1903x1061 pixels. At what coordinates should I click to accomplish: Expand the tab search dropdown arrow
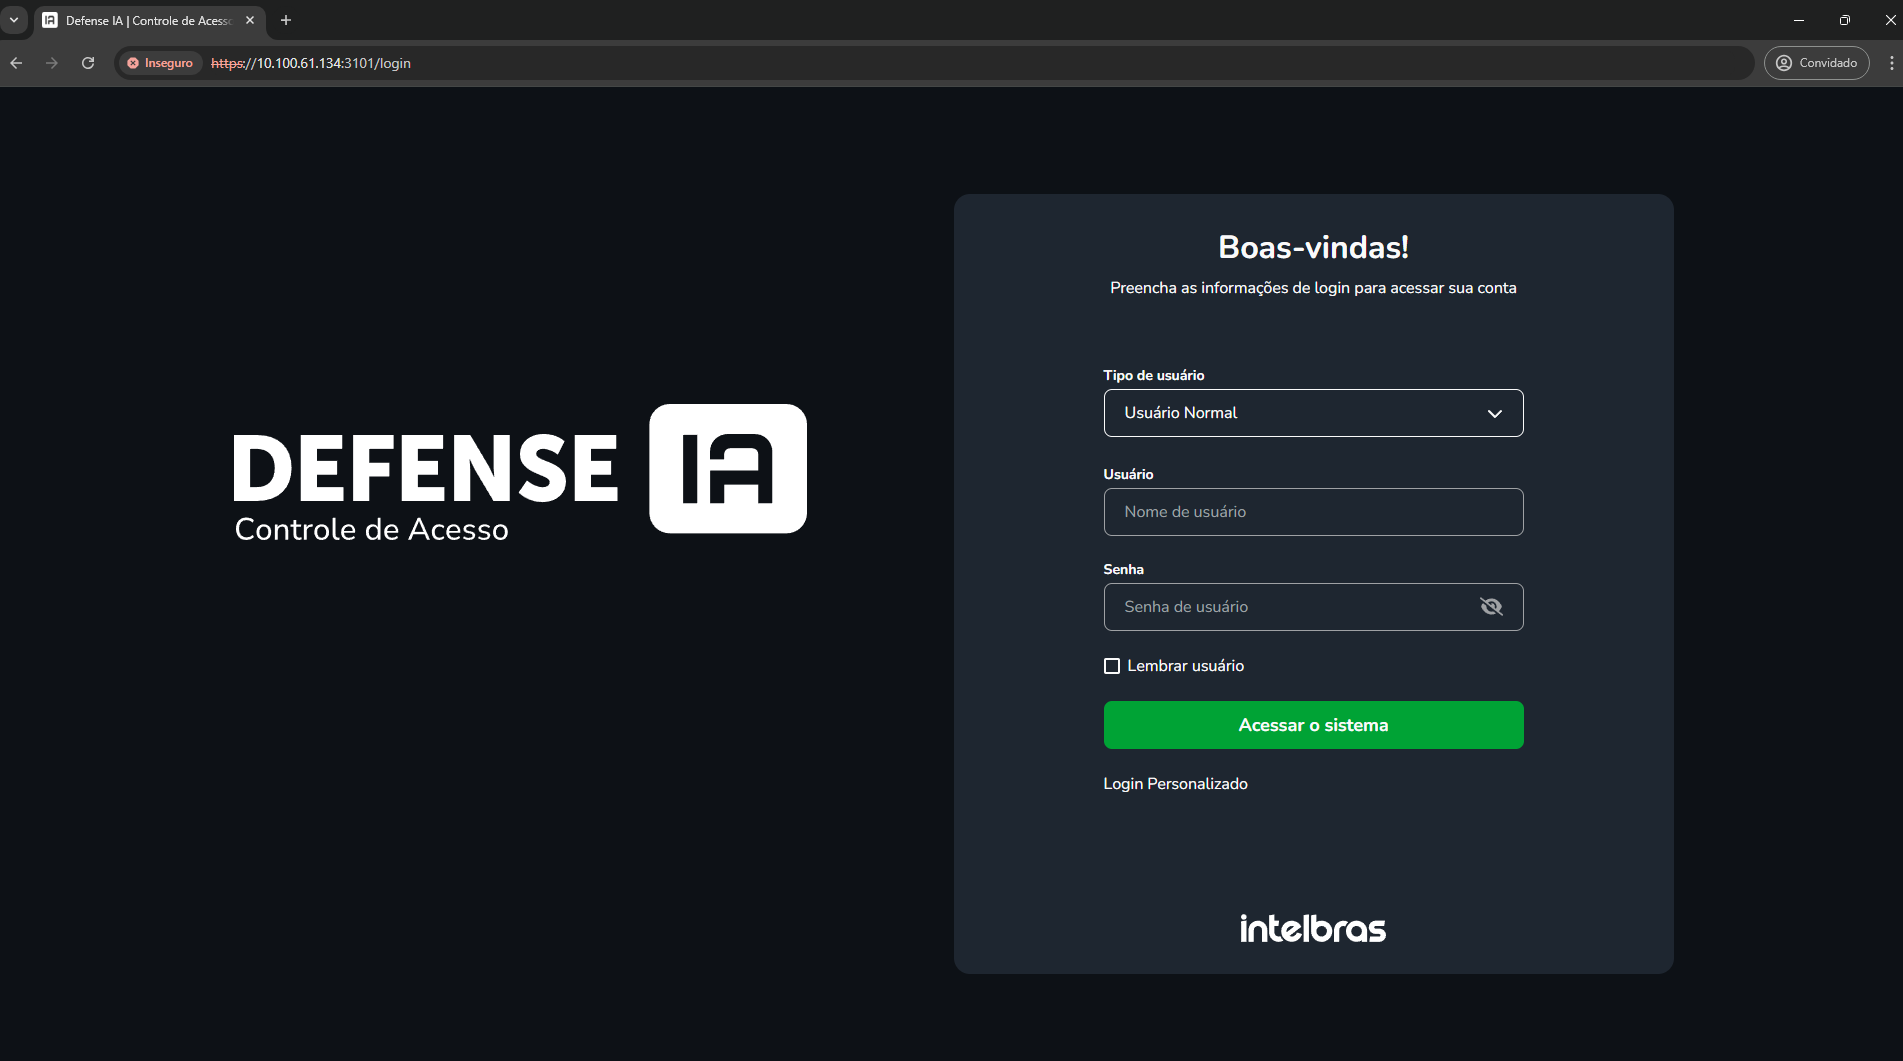click(x=14, y=20)
